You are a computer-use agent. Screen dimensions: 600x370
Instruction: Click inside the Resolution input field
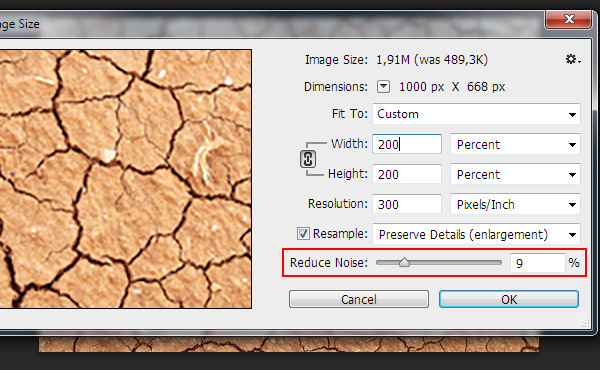coord(407,204)
